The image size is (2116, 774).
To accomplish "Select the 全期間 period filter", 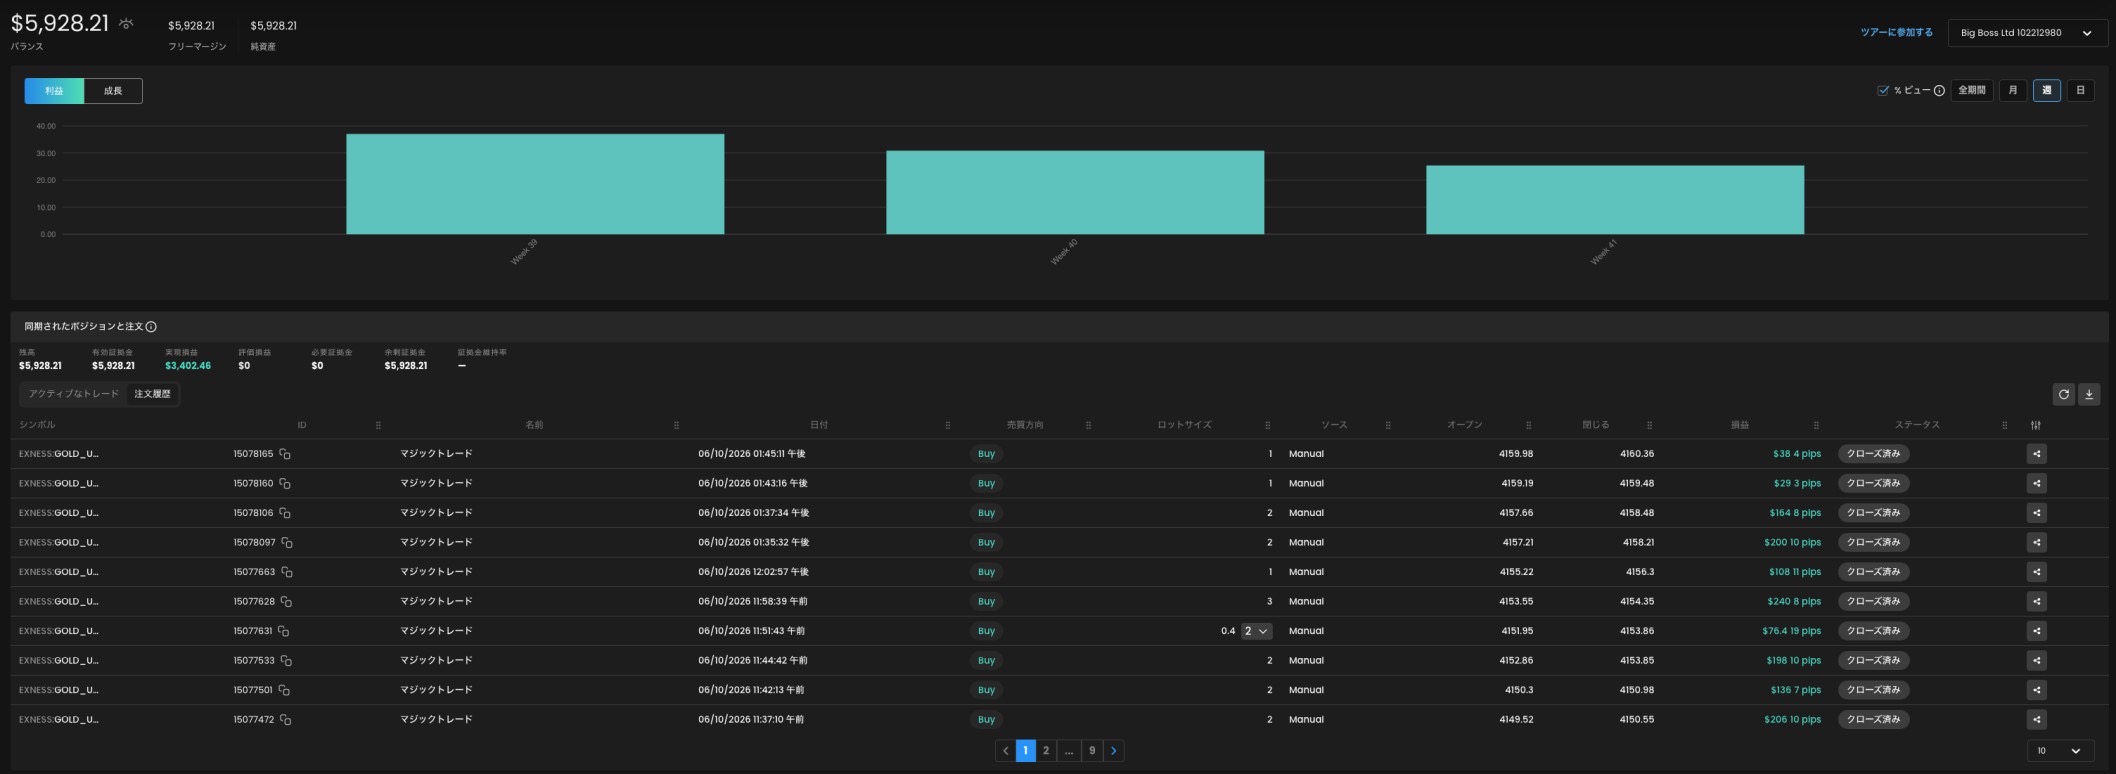I will [x=1971, y=90].
